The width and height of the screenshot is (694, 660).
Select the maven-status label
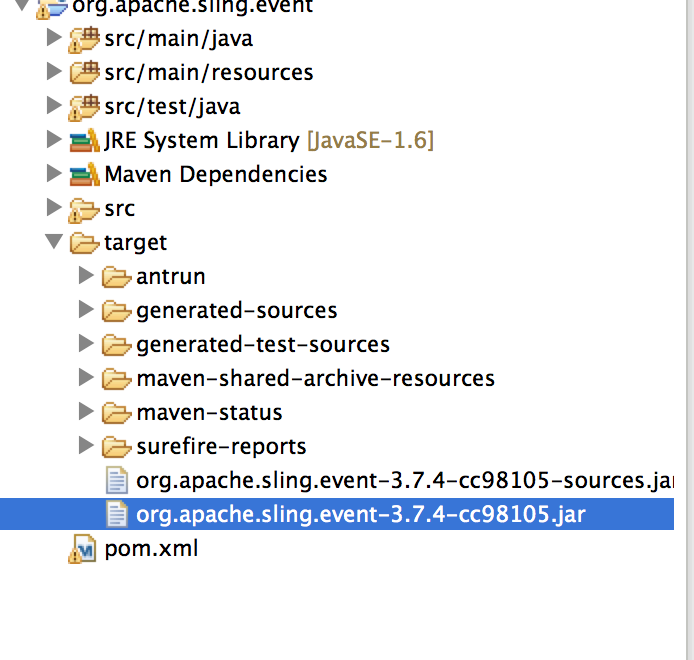tap(209, 413)
